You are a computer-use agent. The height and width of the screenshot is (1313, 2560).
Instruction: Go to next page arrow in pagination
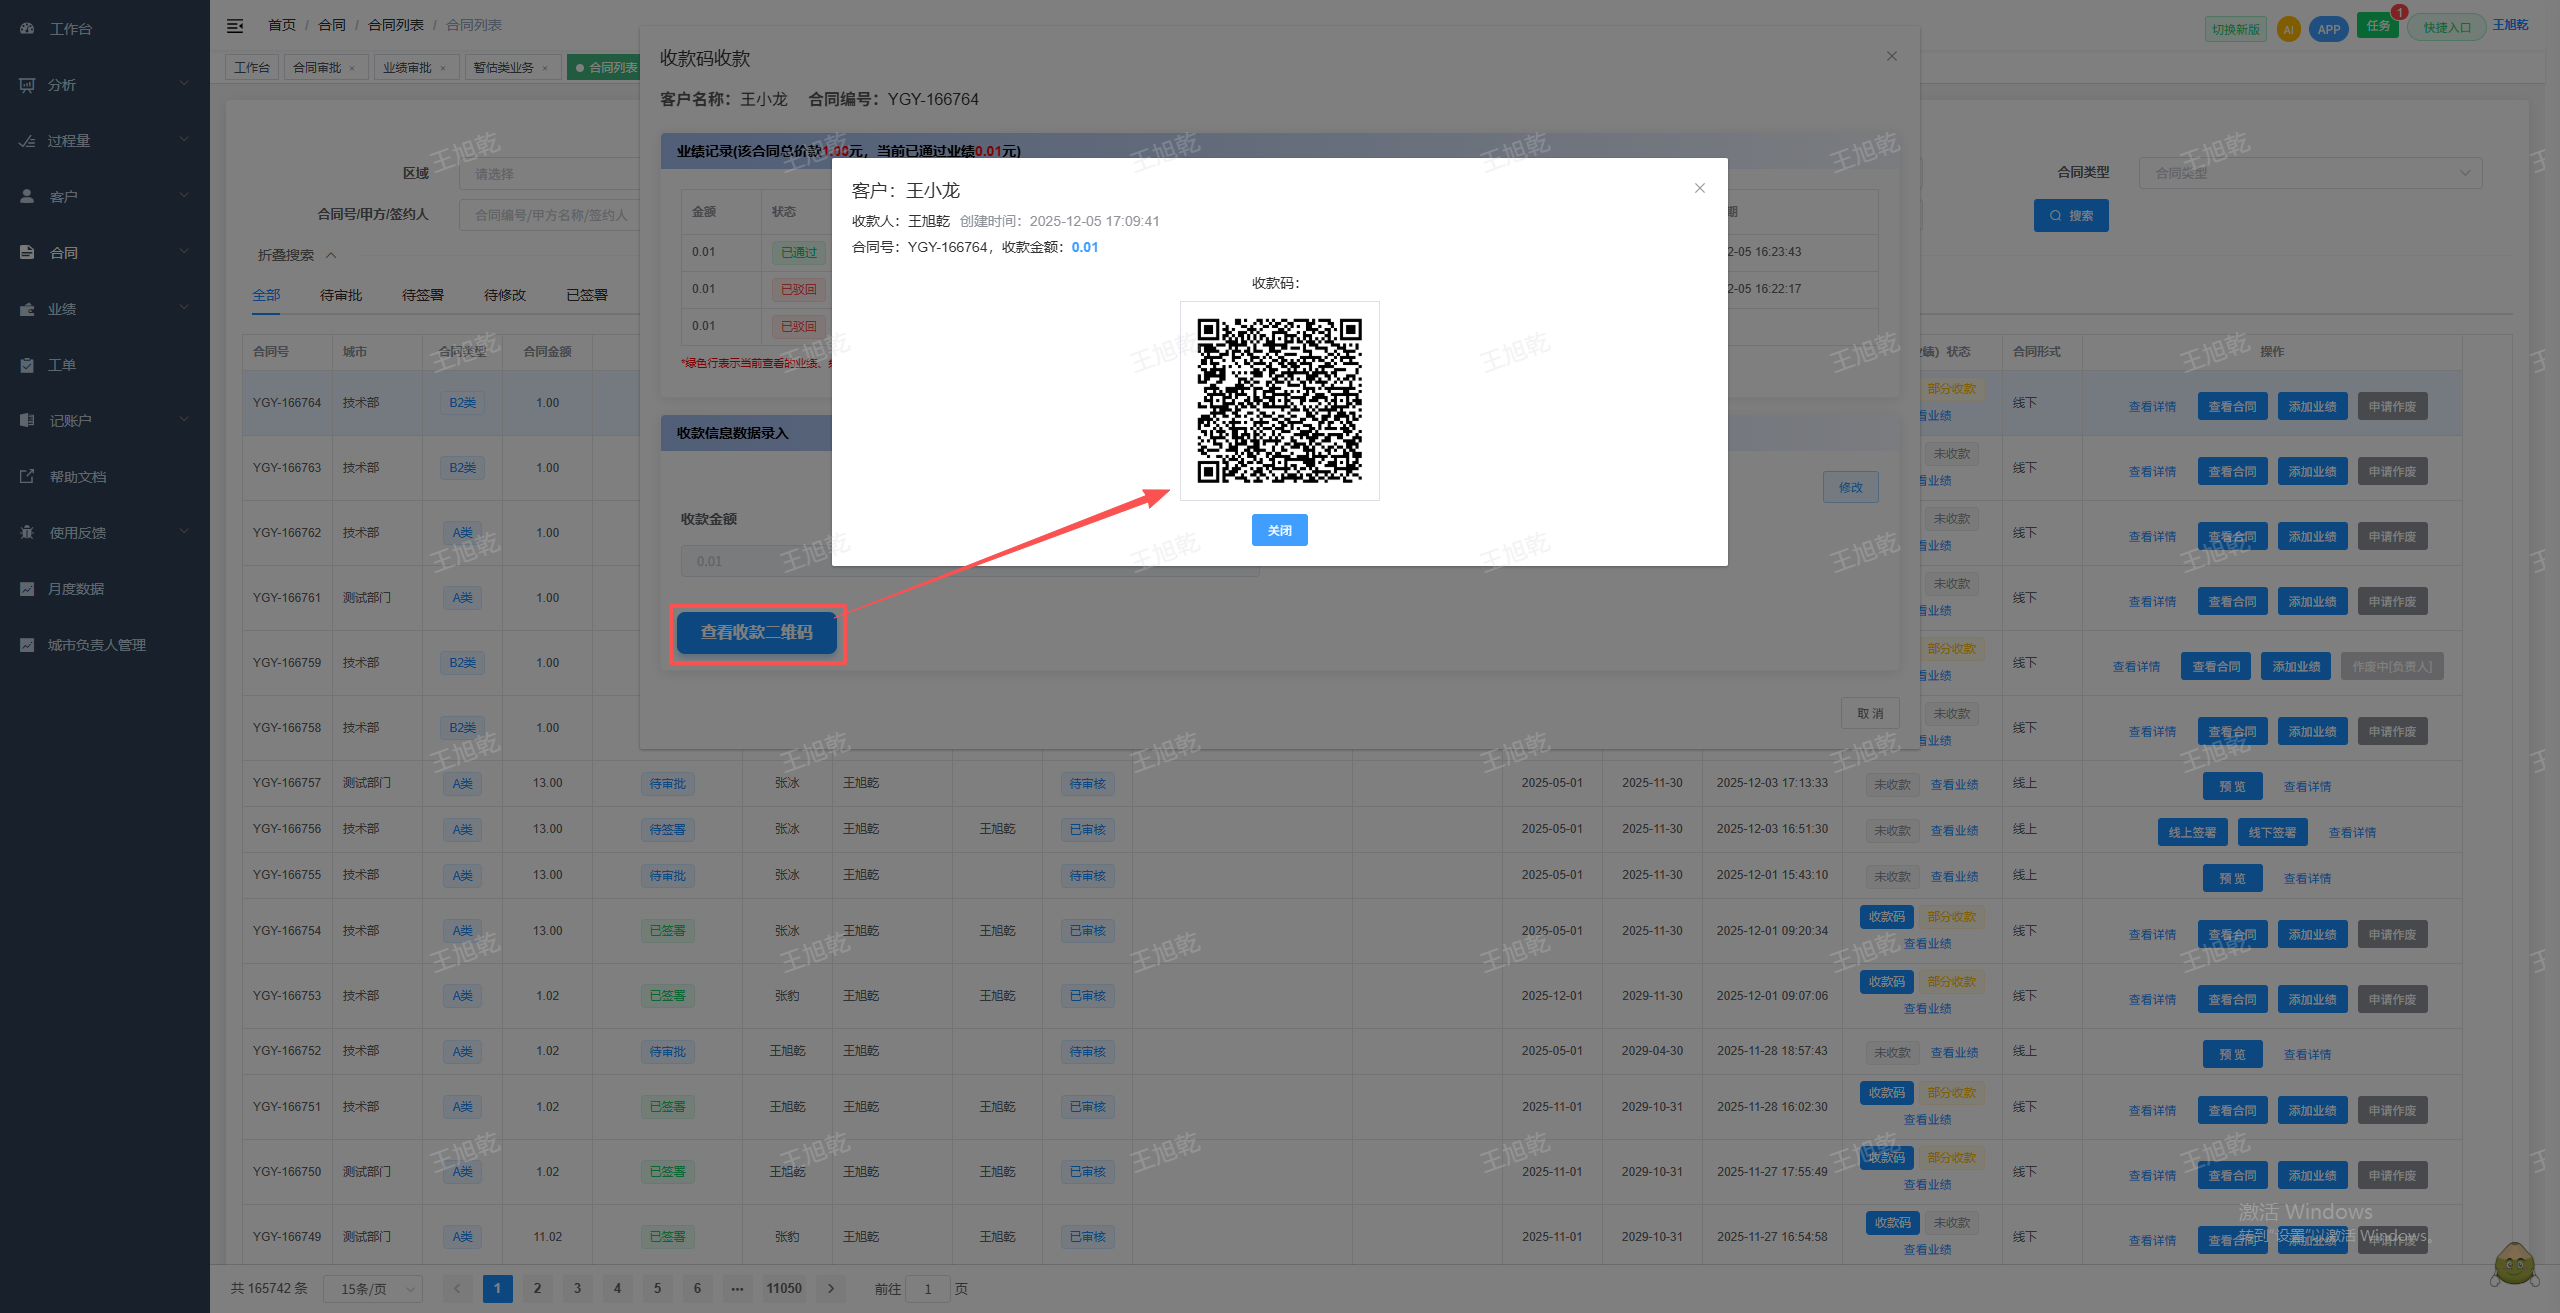(x=831, y=1289)
